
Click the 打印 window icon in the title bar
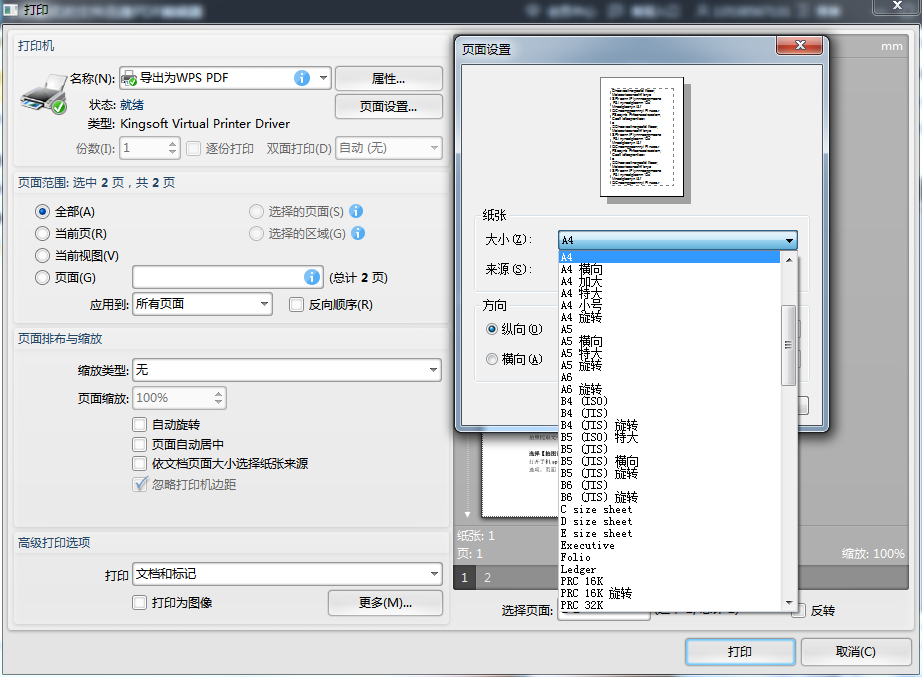12,10
